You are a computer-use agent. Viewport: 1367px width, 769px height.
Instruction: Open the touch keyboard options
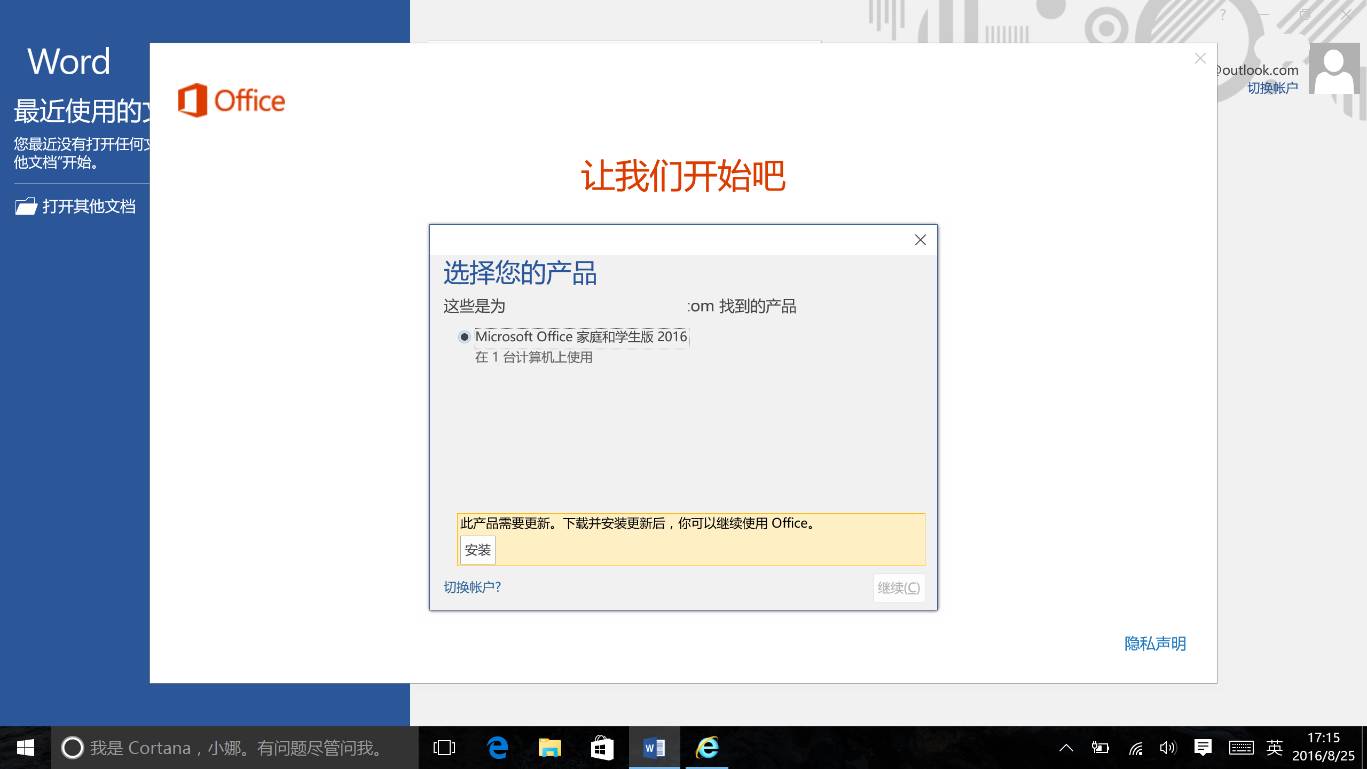pos(1240,747)
